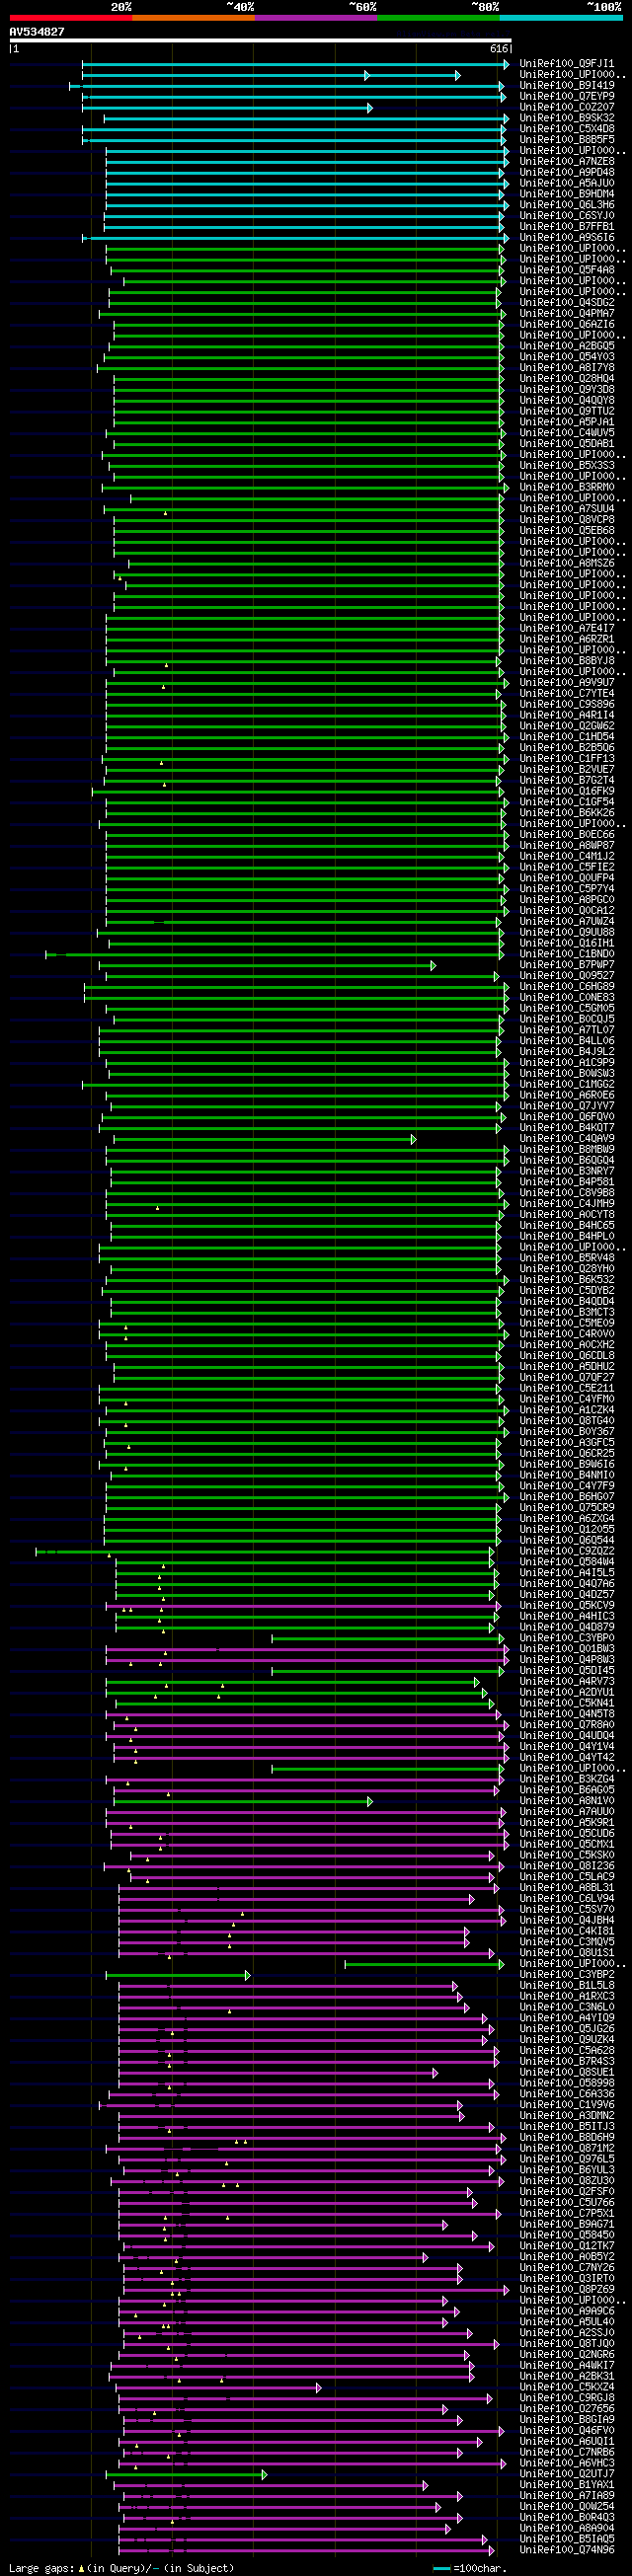This screenshot has width=632, height=2576.
Task: Open UniRef100_C4QAV9 entry
Action: pyautogui.click(x=567, y=1139)
